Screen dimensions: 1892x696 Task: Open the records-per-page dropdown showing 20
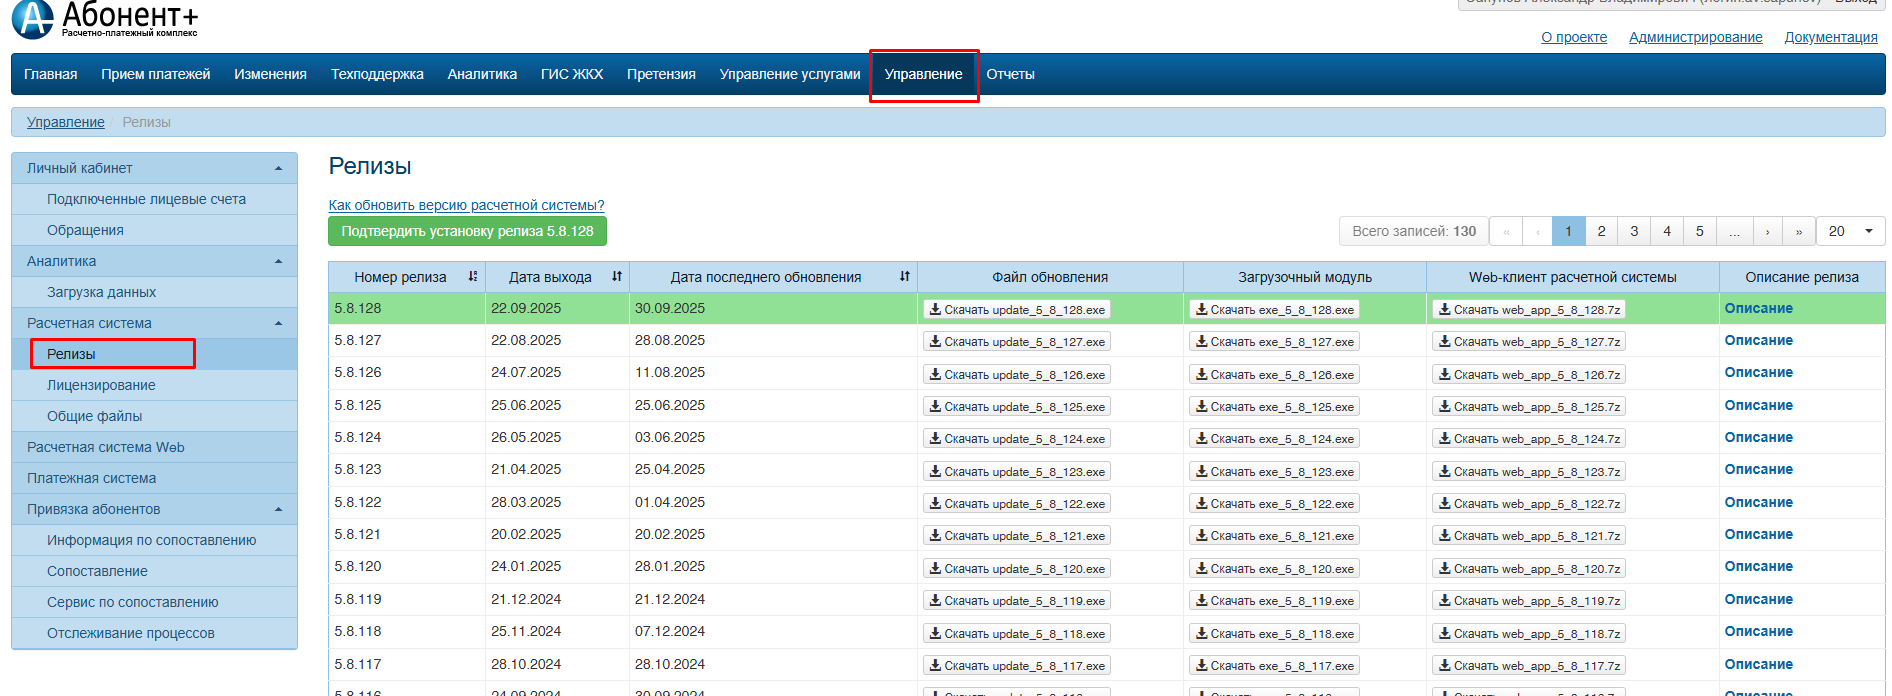(1850, 231)
